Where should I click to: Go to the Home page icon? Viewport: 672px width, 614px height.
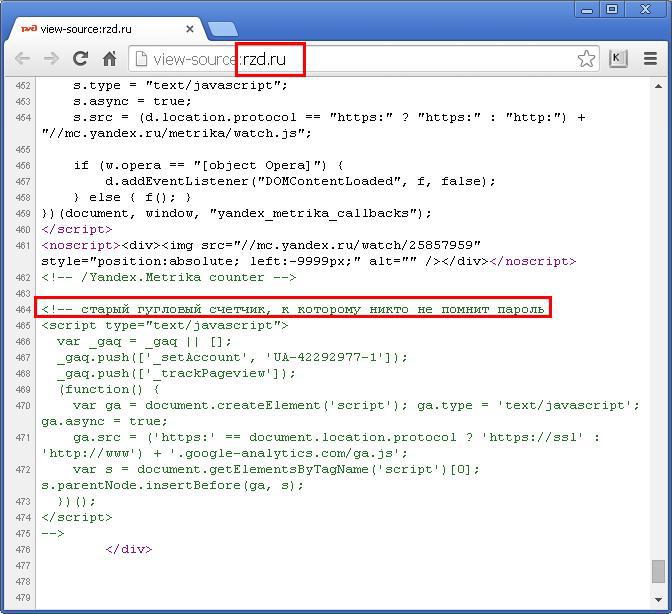110,58
